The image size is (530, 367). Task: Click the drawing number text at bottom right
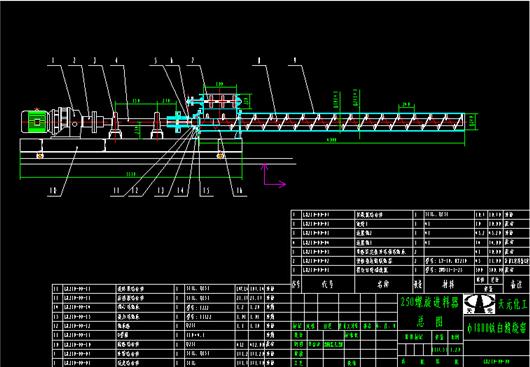pos(496,362)
